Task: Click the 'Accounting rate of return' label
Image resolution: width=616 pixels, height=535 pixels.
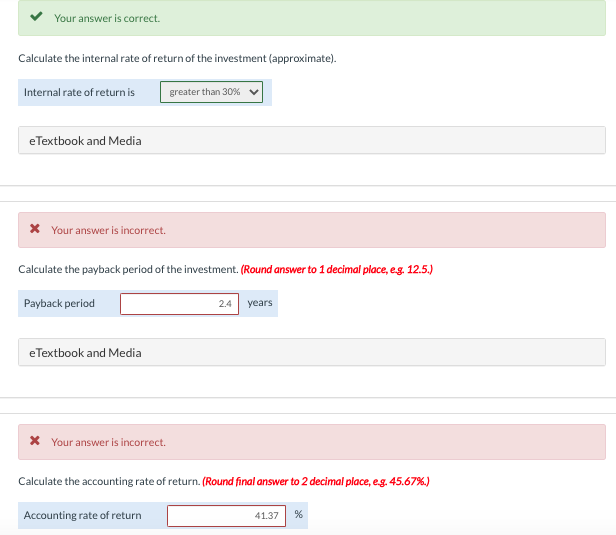Action: pyautogui.click(x=82, y=515)
